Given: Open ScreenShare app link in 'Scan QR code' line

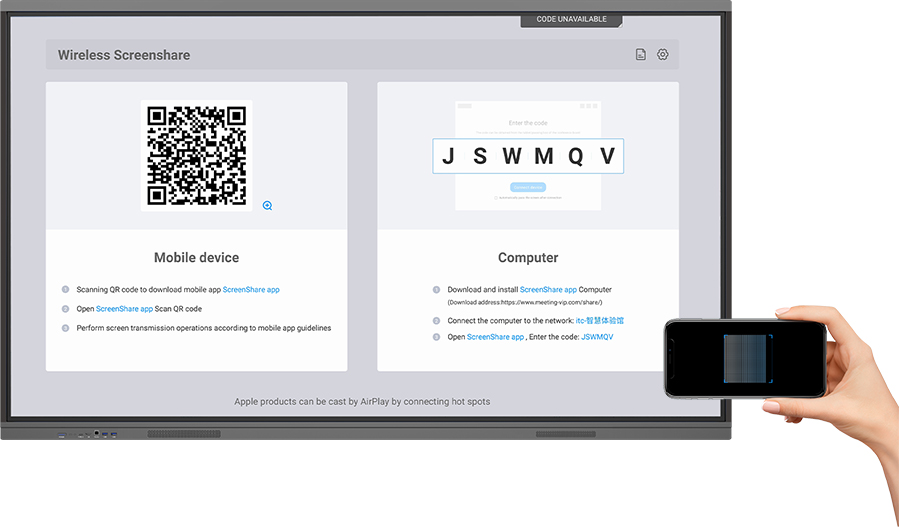Looking at the screenshot, I should tap(124, 309).
